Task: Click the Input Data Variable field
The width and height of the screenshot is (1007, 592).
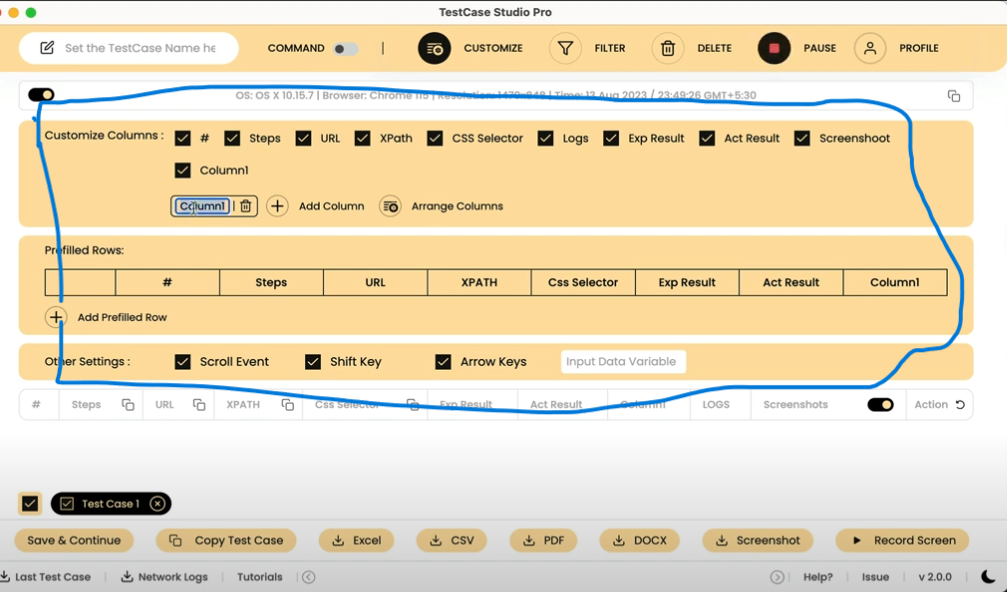Action: pos(623,361)
